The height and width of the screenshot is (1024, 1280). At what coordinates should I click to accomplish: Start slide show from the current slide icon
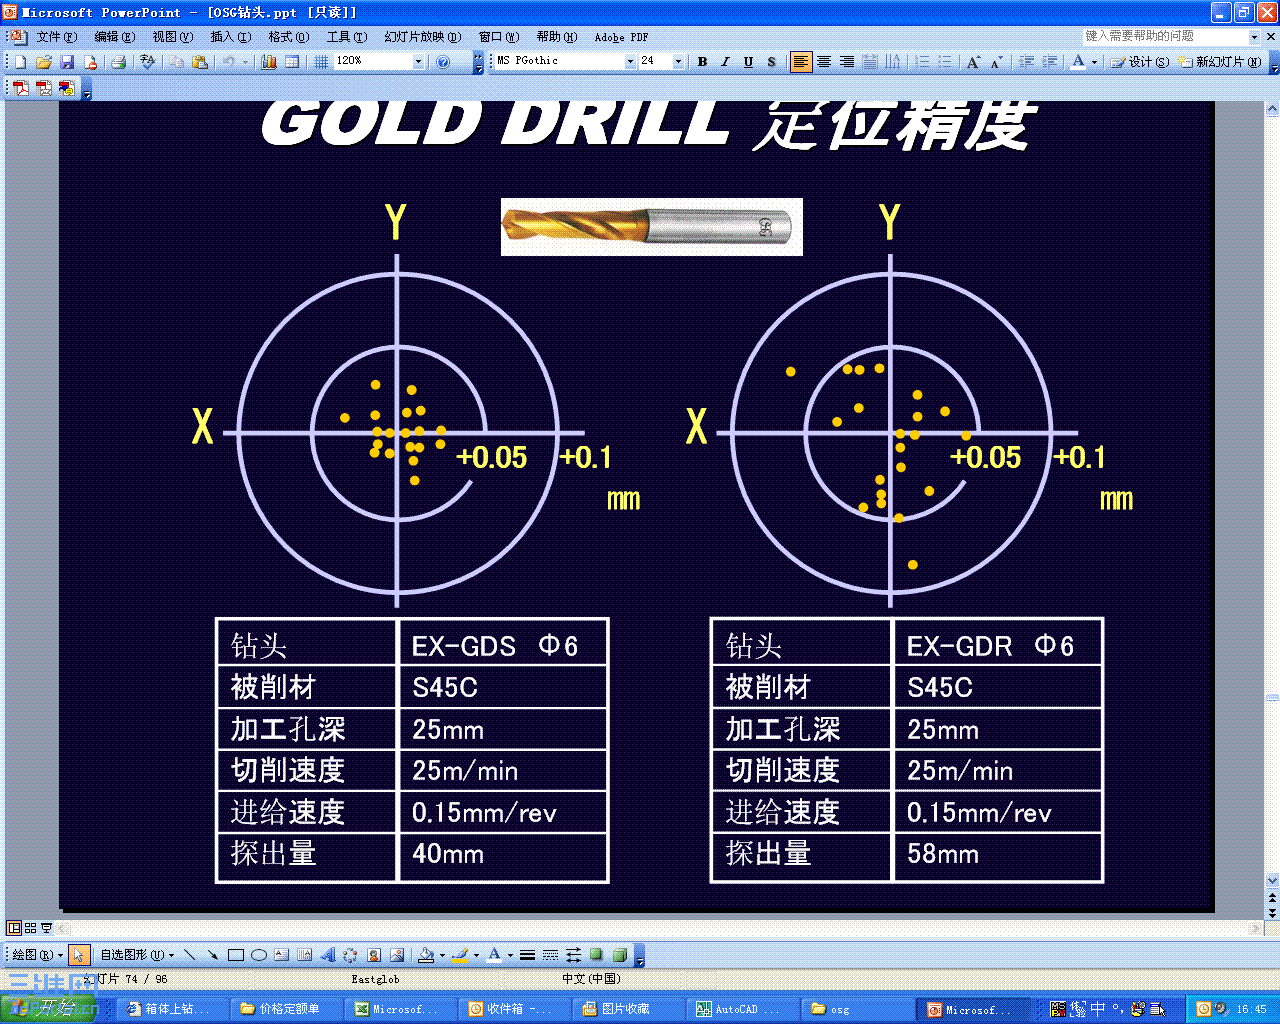(46, 928)
